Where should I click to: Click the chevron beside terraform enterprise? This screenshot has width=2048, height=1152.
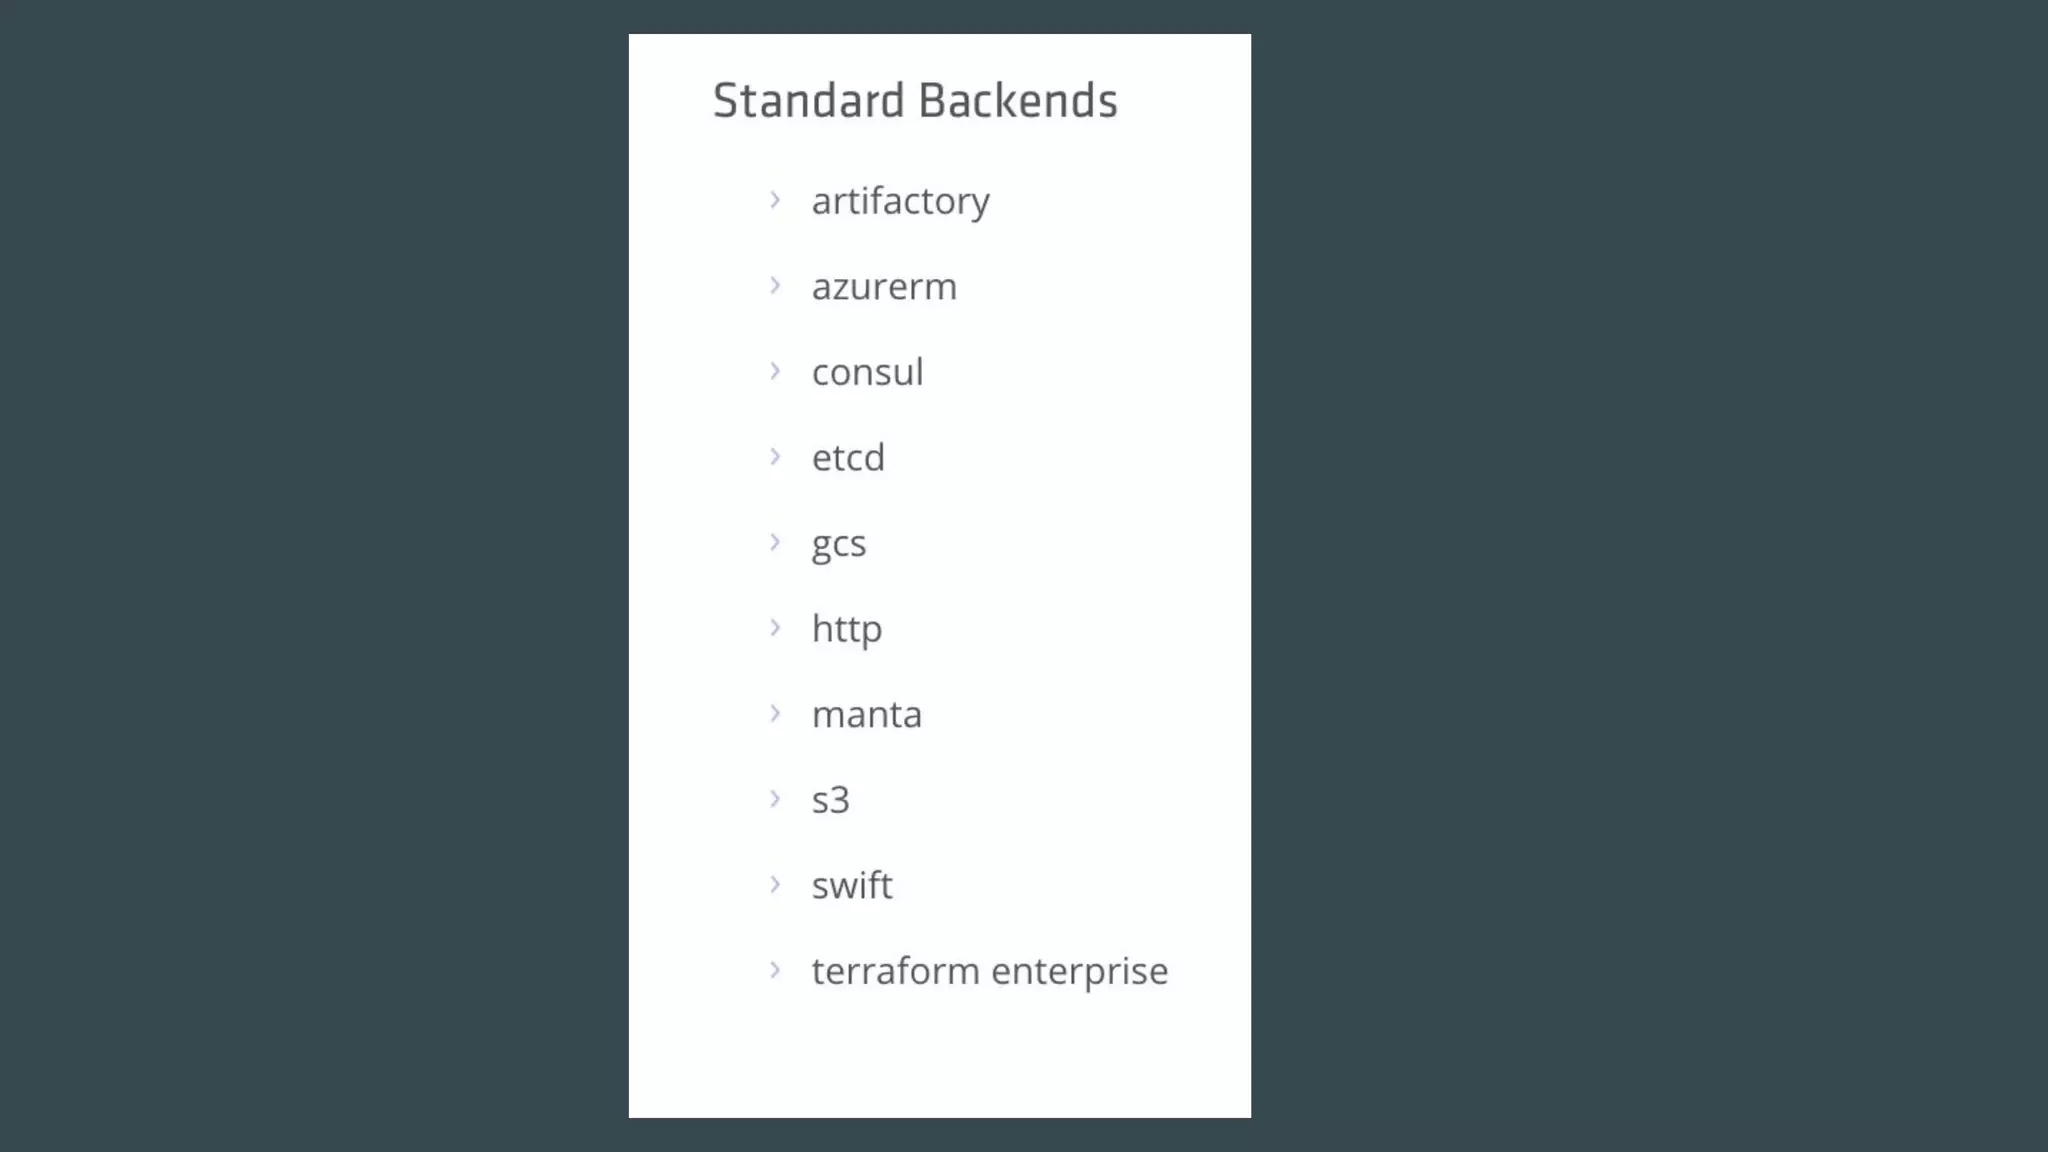point(775,970)
